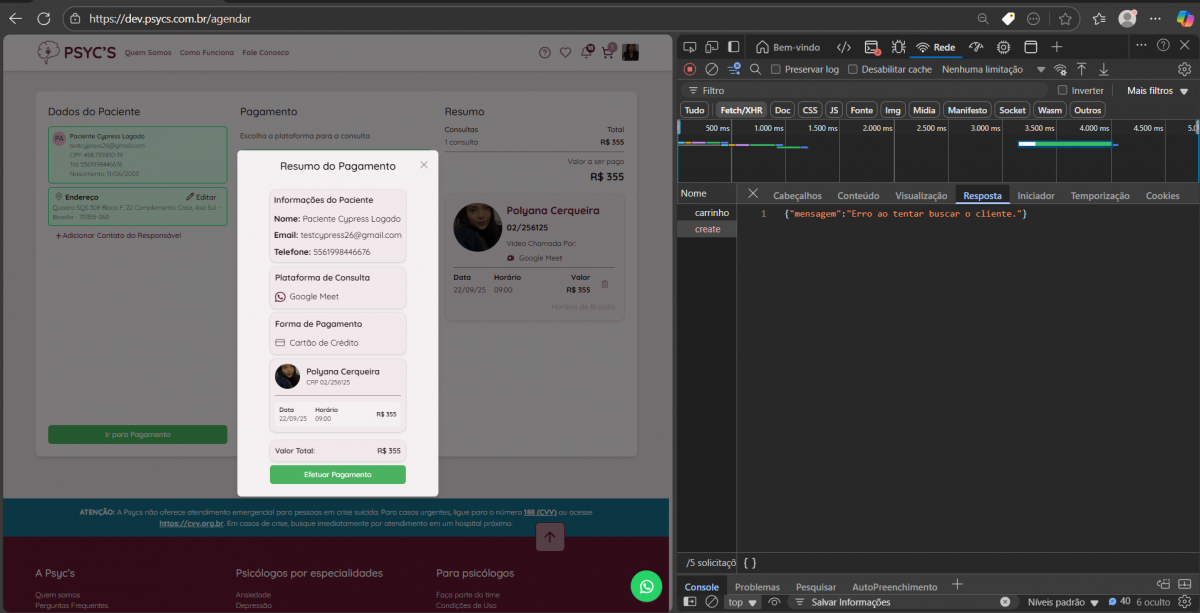Screen dimensions: 1200x613
Task: Open the Nenhuma limitação throttling dropdown
Action: tap(992, 70)
